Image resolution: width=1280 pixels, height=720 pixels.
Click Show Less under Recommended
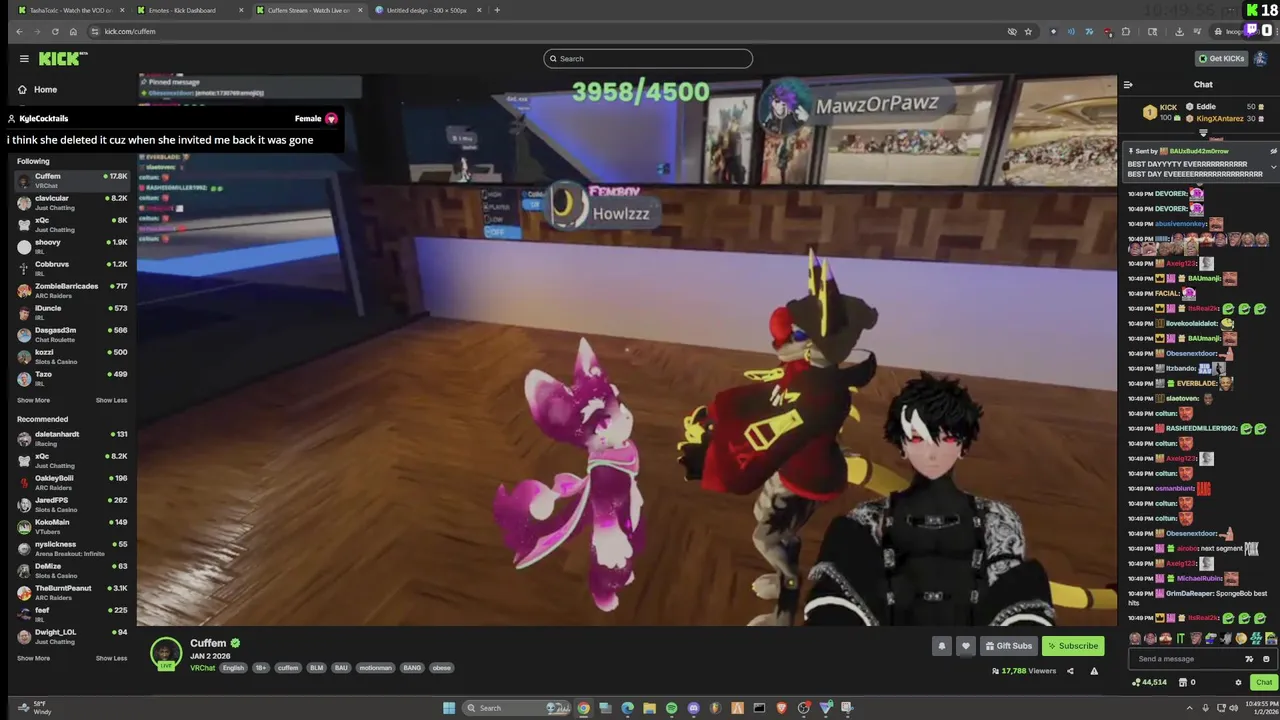point(111,658)
